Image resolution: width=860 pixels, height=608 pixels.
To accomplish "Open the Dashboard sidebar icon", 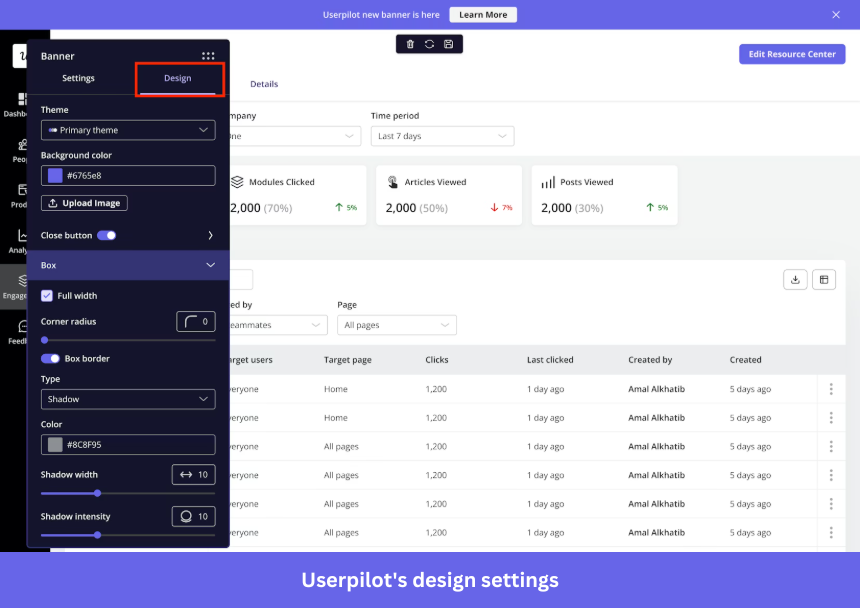I will coord(22,99).
